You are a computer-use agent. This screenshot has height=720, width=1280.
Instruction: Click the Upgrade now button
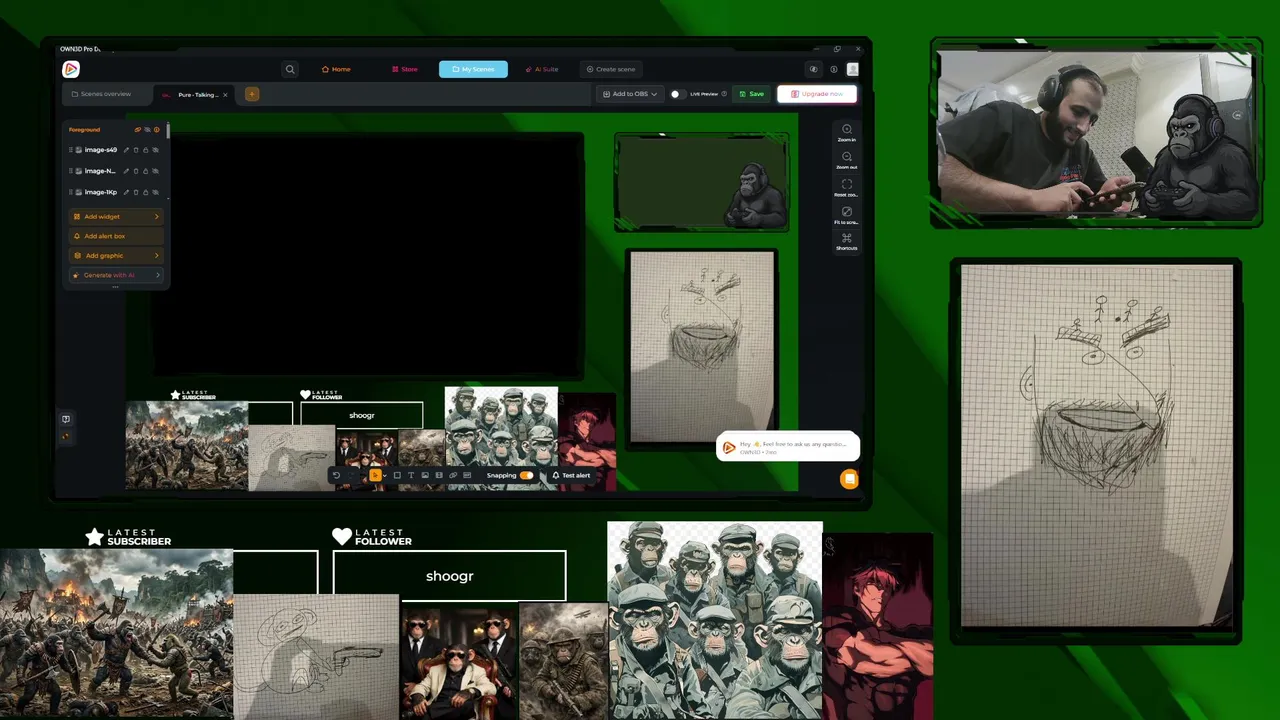point(817,94)
